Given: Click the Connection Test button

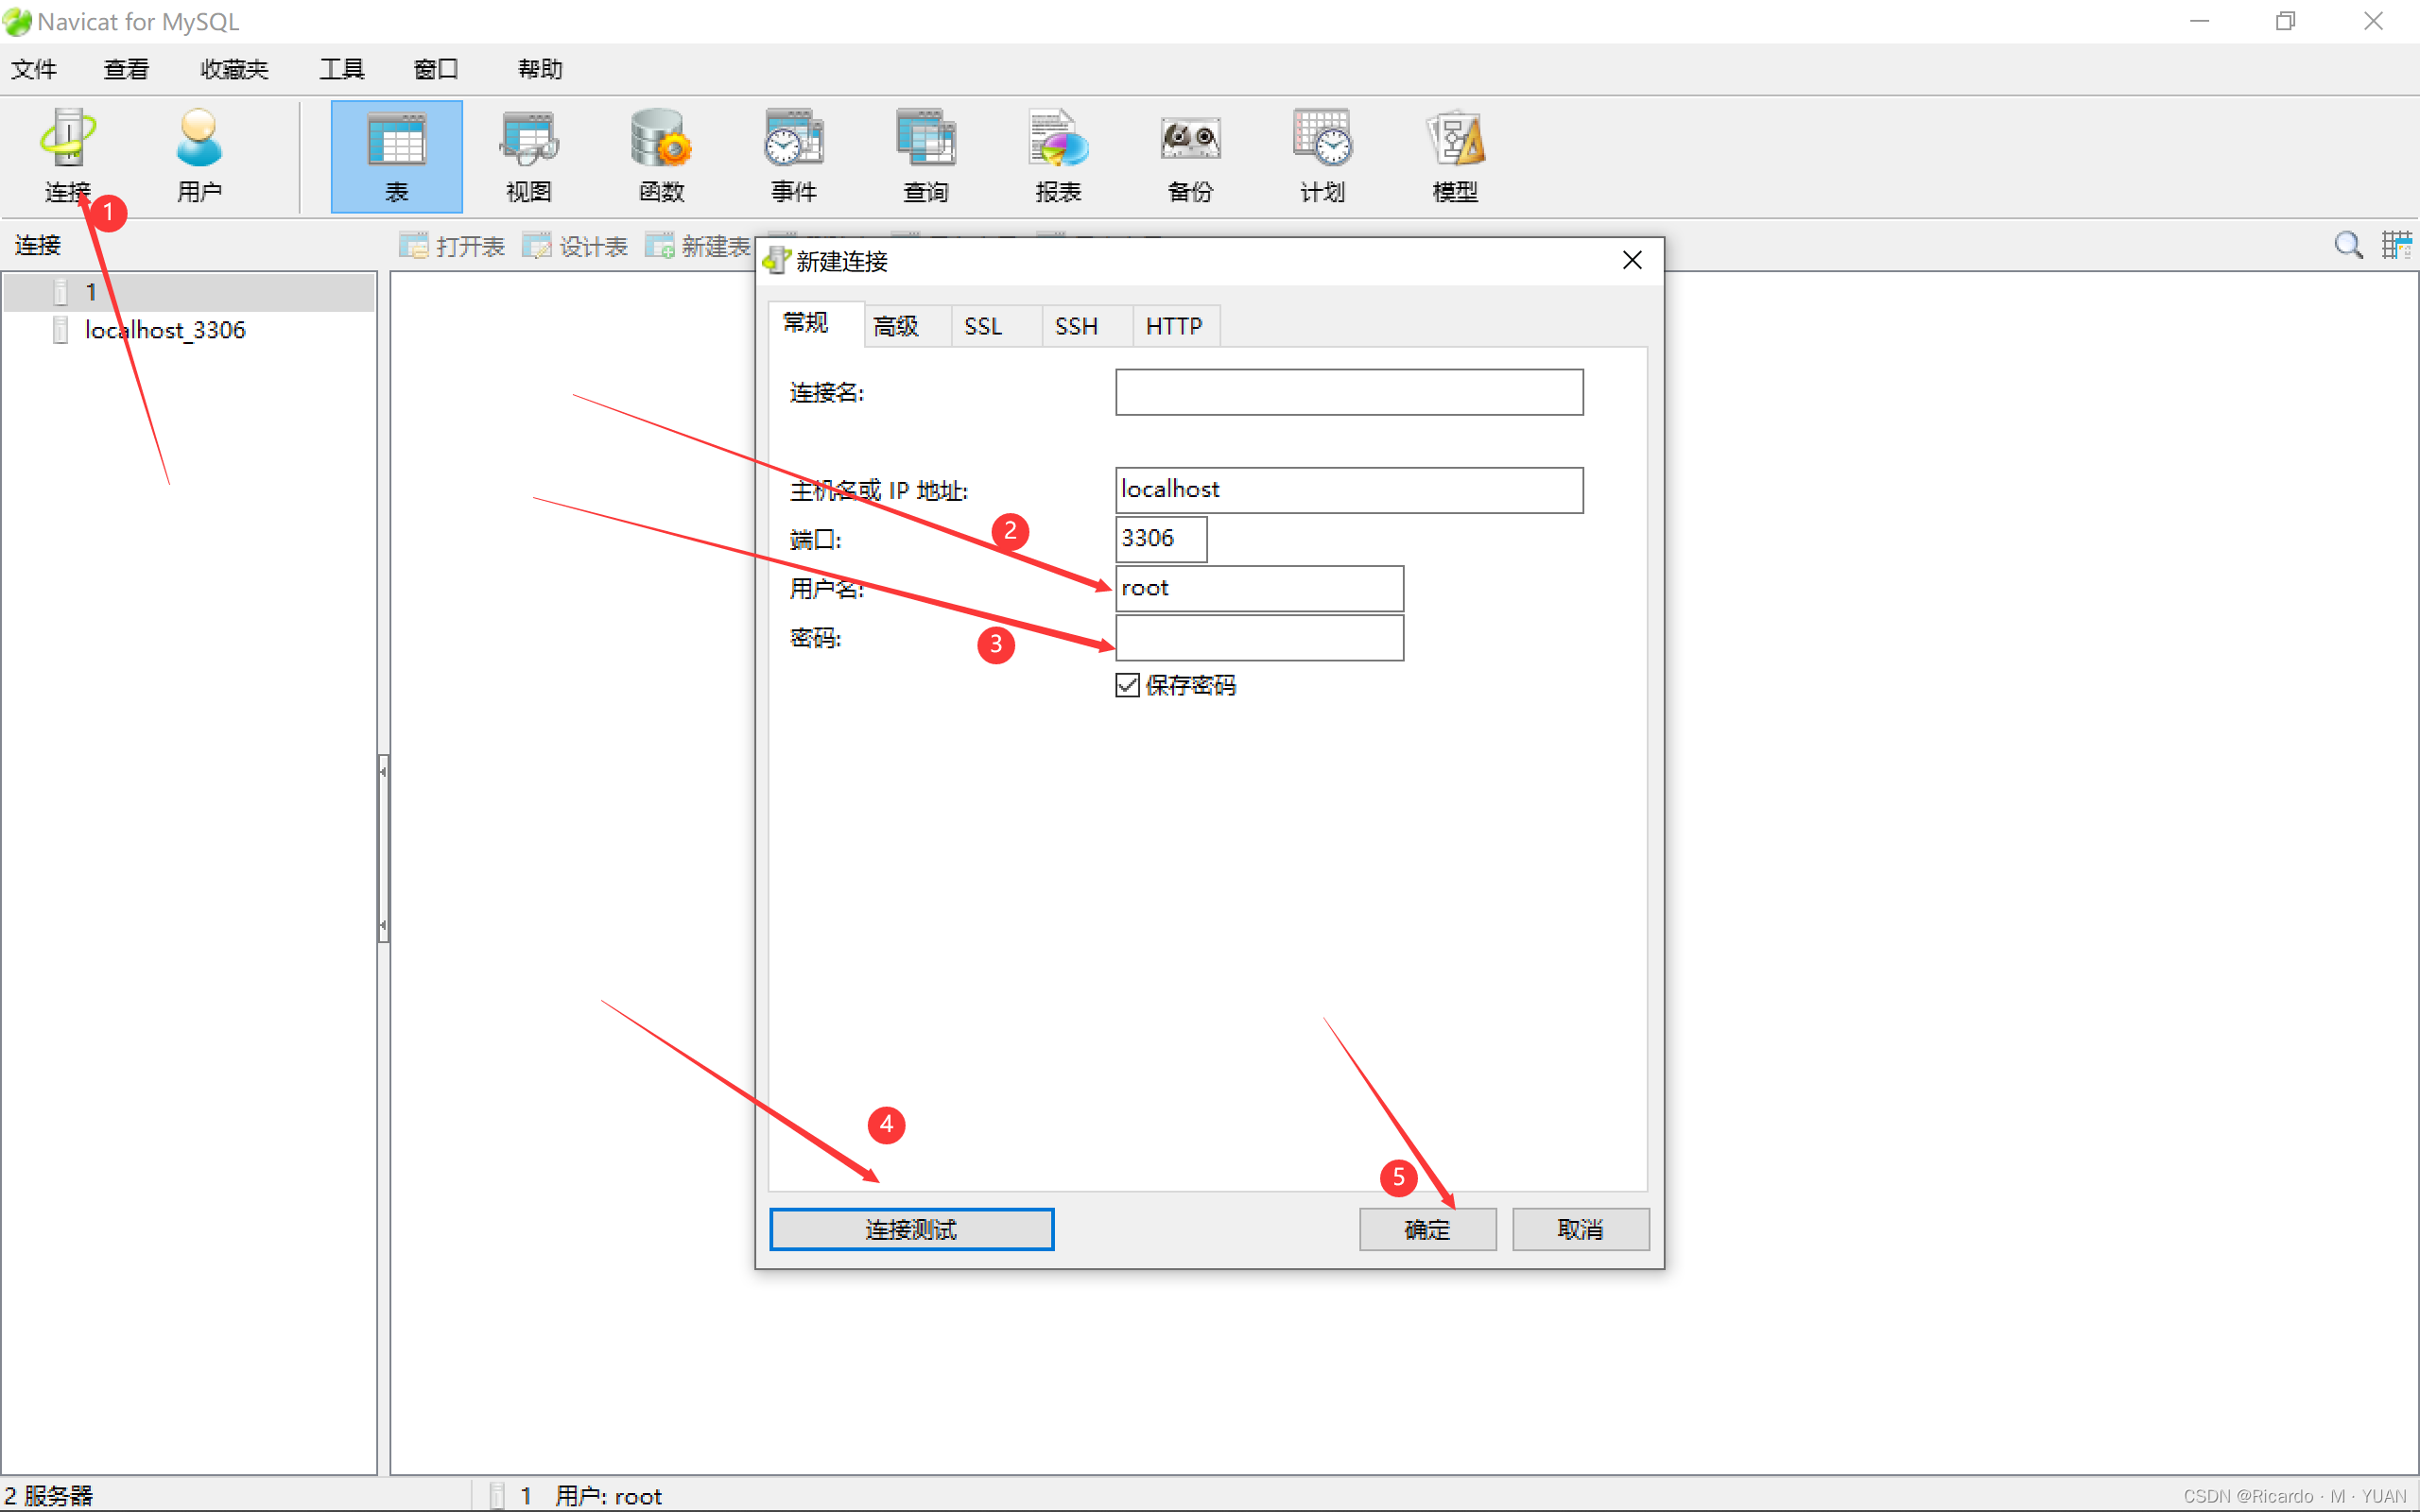Looking at the screenshot, I should coord(911,1229).
